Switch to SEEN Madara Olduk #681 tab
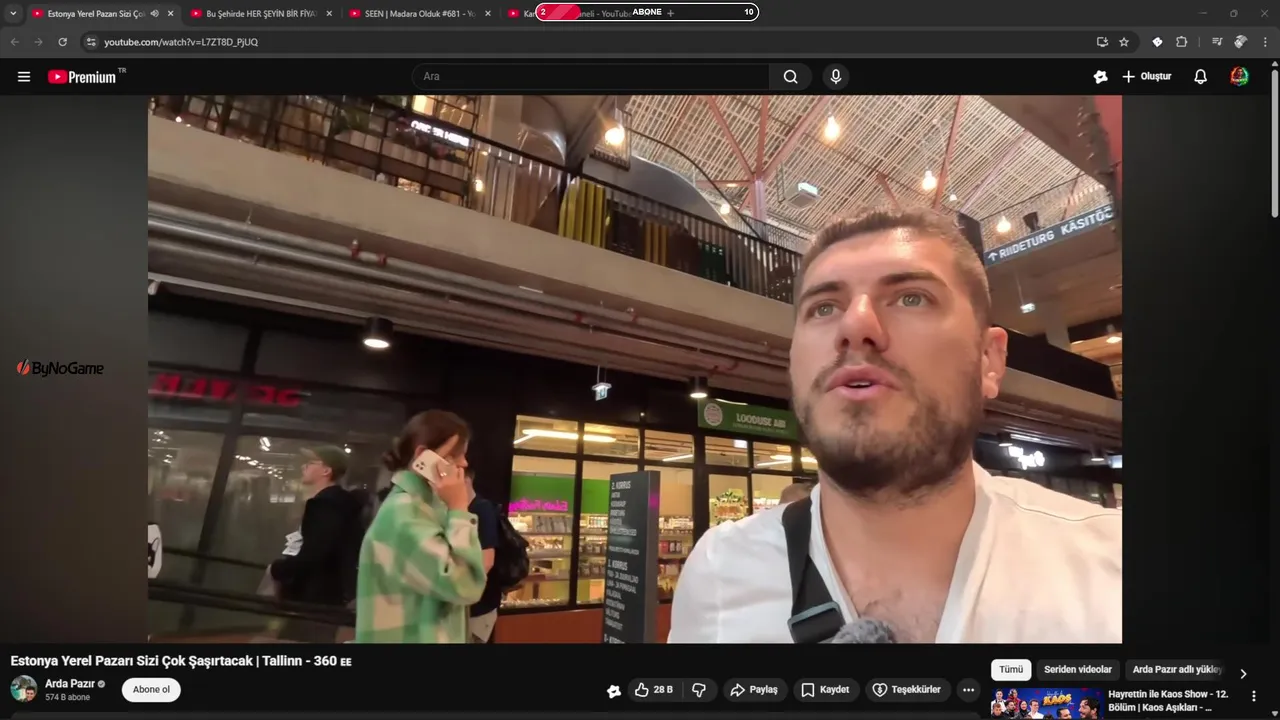This screenshot has width=1280, height=720. pos(419,13)
